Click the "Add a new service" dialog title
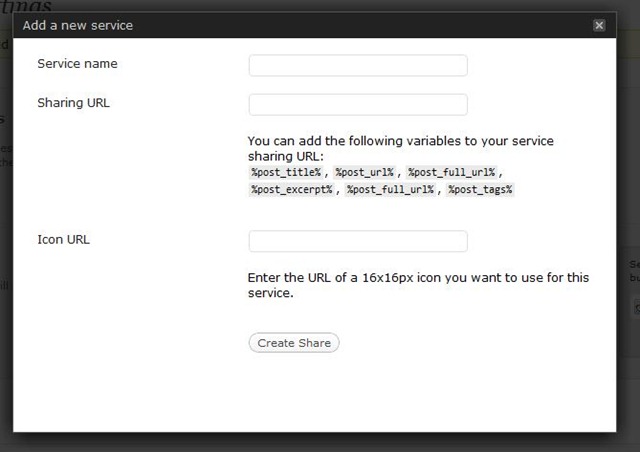 [x=78, y=25]
